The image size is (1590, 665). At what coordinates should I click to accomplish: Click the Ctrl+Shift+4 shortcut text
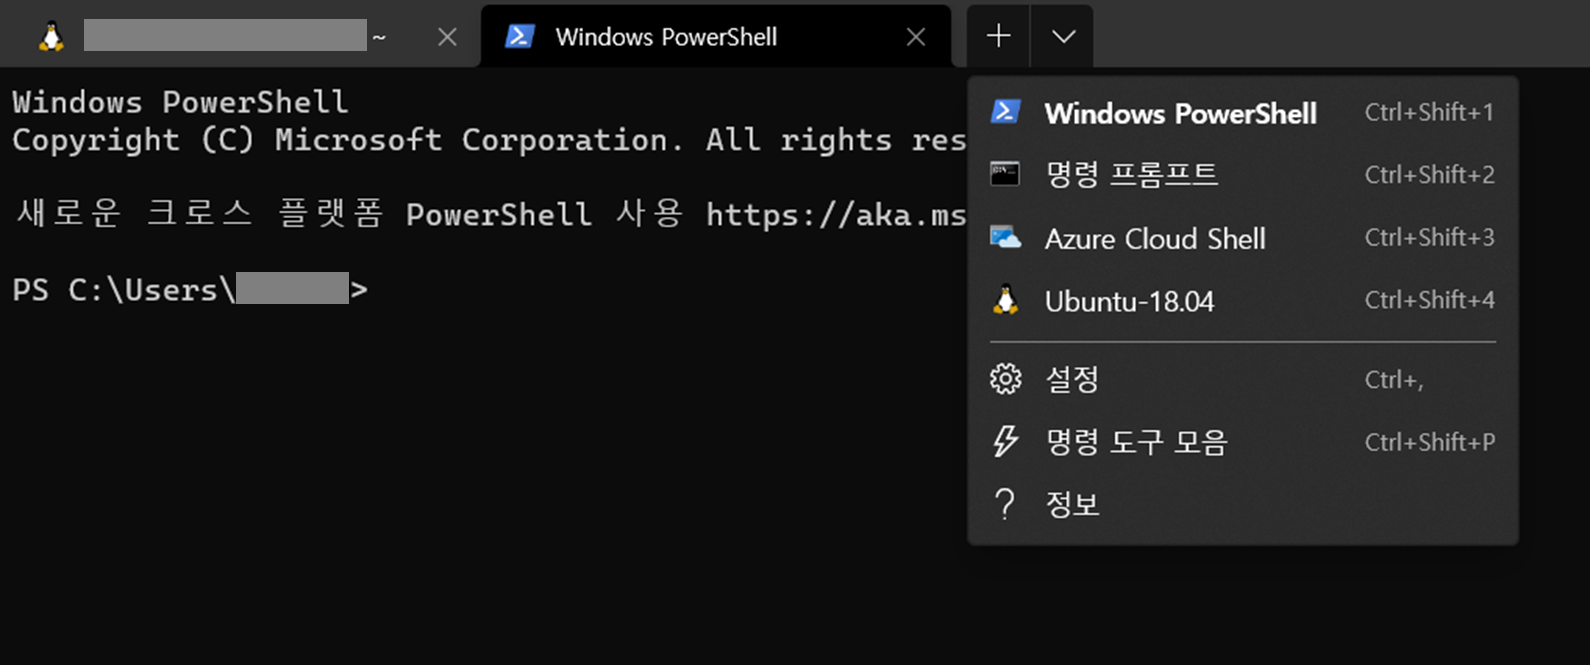(x=1429, y=300)
